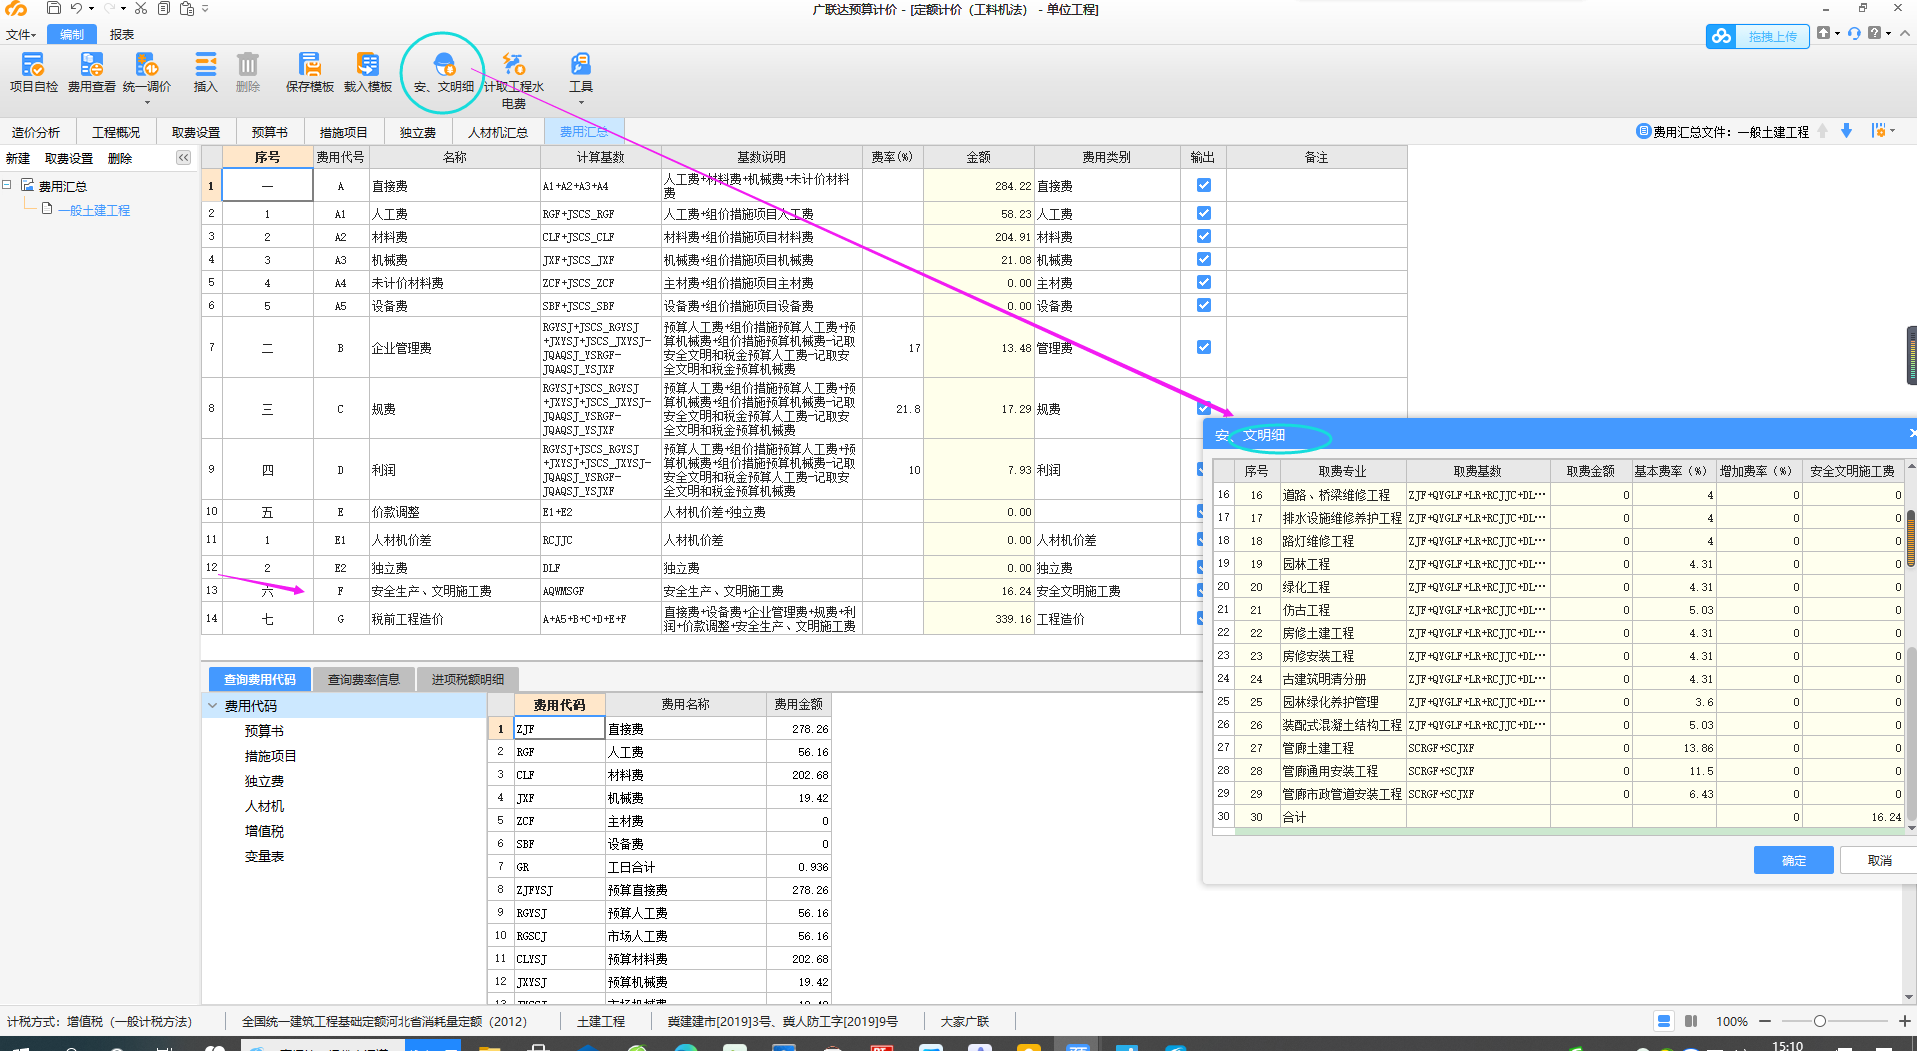Open the 费用查看 fee viewer tool
The height and width of the screenshot is (1051, 1917).
[x=92, y=73]
